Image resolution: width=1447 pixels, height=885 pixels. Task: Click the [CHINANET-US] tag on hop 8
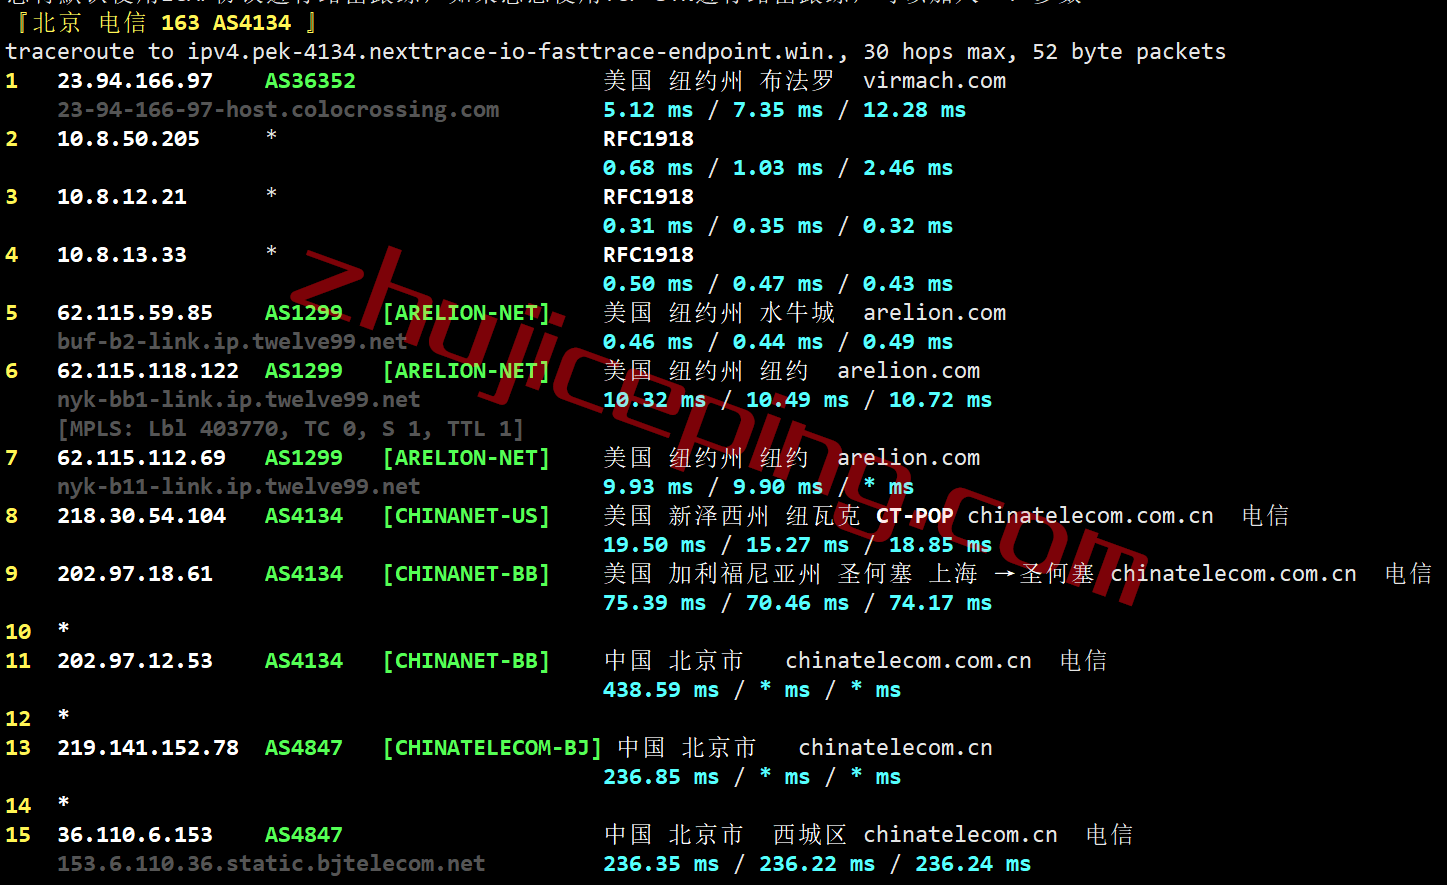point(466,516)
